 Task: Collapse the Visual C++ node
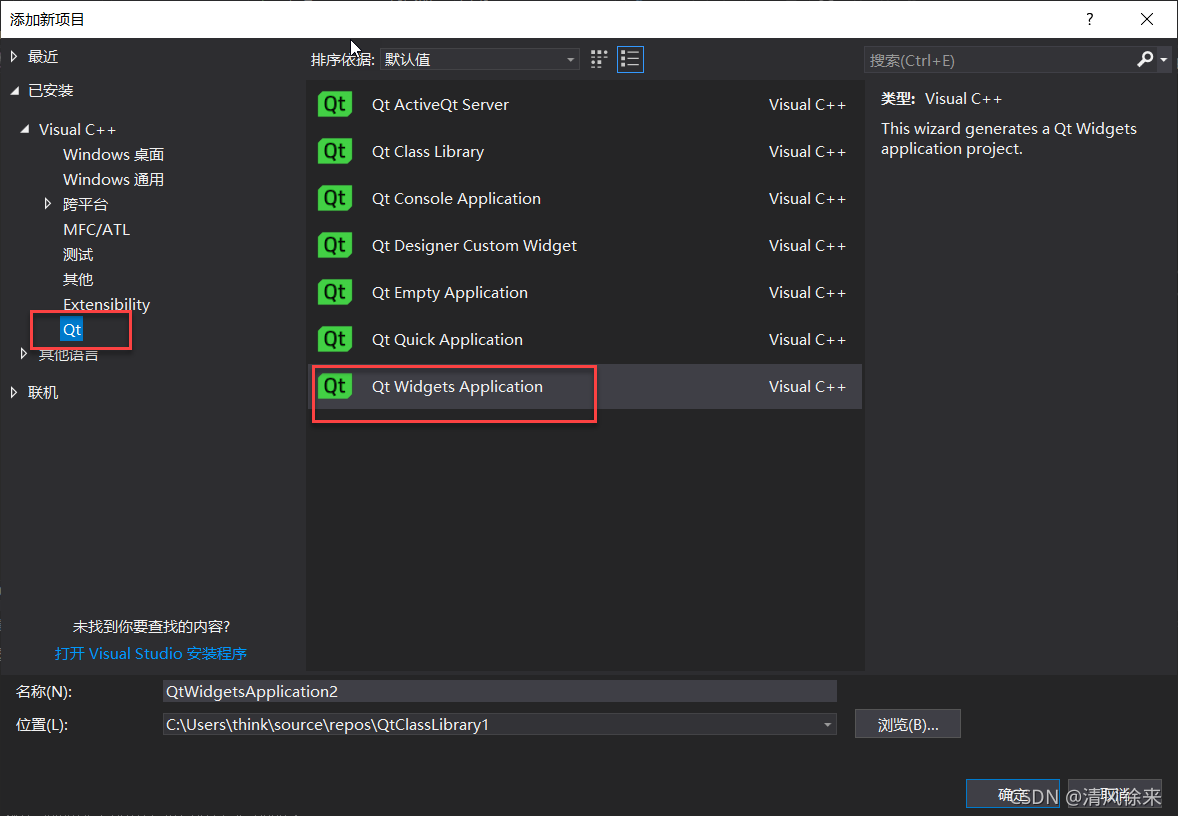point(25,129)
